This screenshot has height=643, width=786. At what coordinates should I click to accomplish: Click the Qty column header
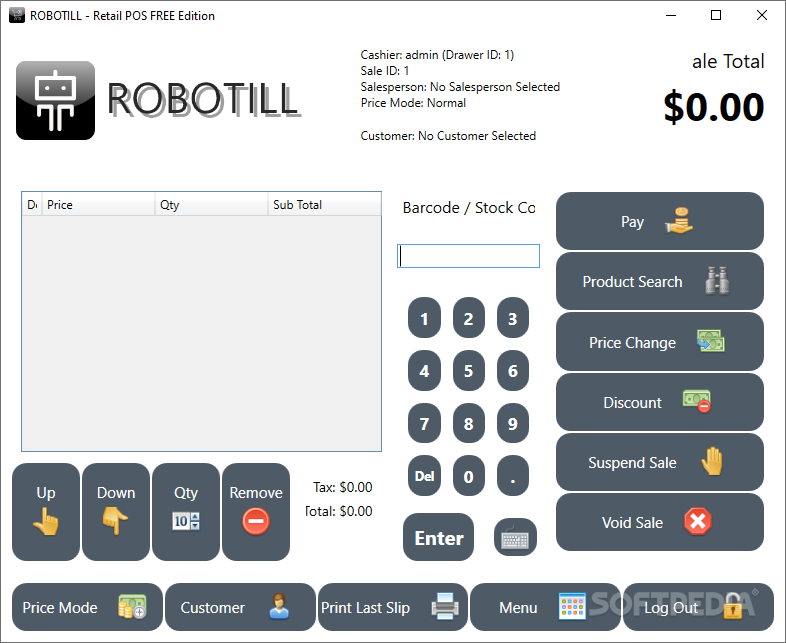coord(211,204)
